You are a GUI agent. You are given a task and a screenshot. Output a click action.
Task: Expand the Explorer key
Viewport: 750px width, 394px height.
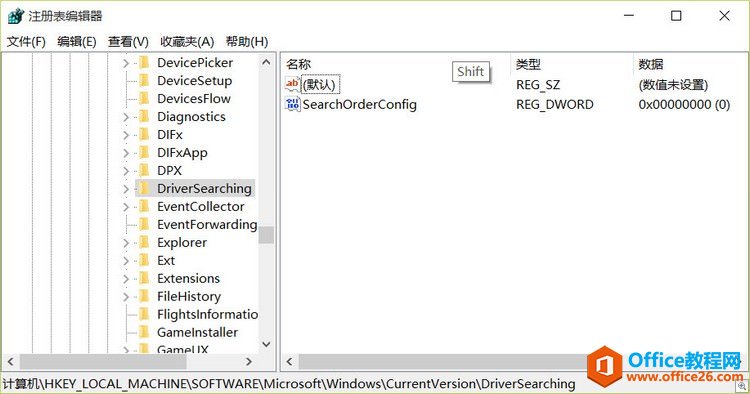[x=126, y=243]
